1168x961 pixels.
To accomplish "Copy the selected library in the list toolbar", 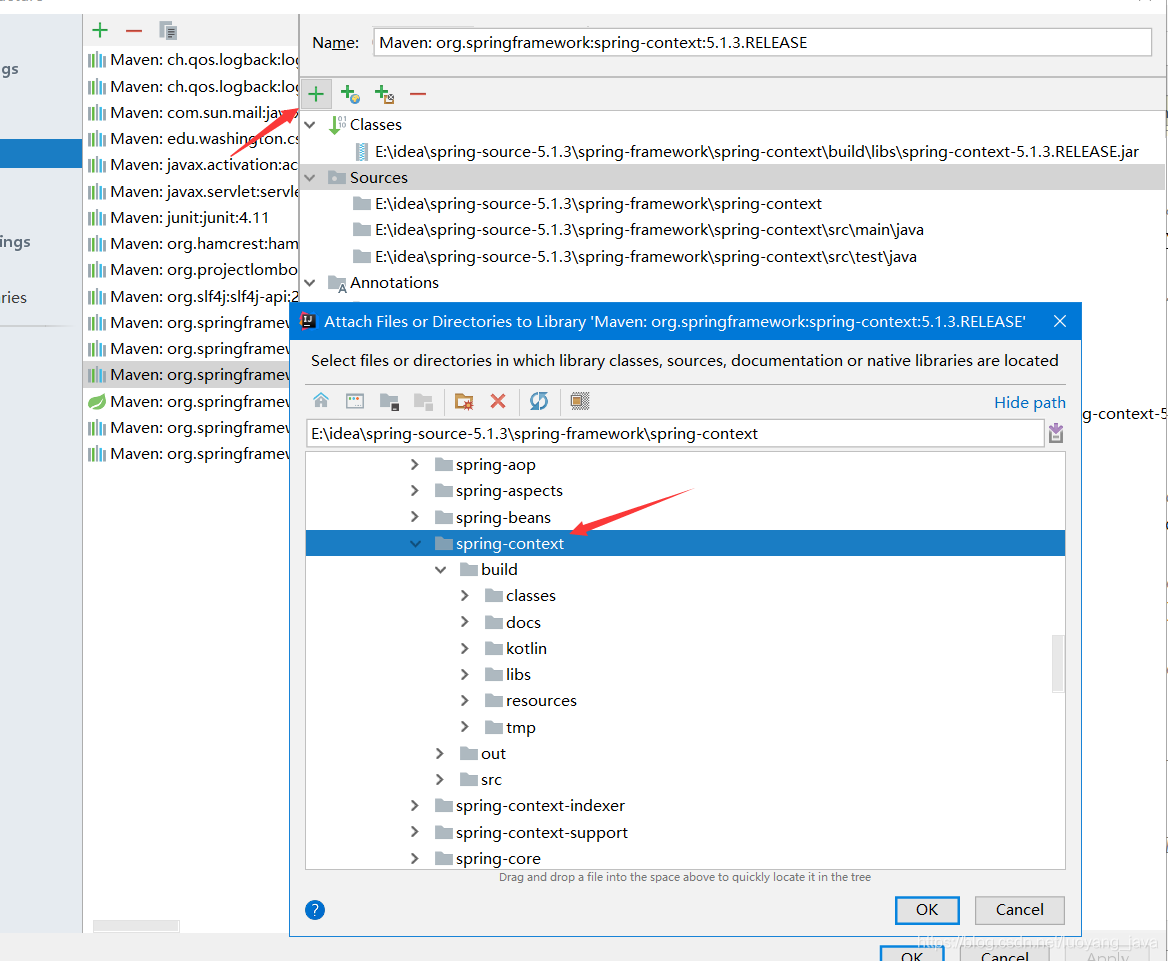I will coord(168,31).
